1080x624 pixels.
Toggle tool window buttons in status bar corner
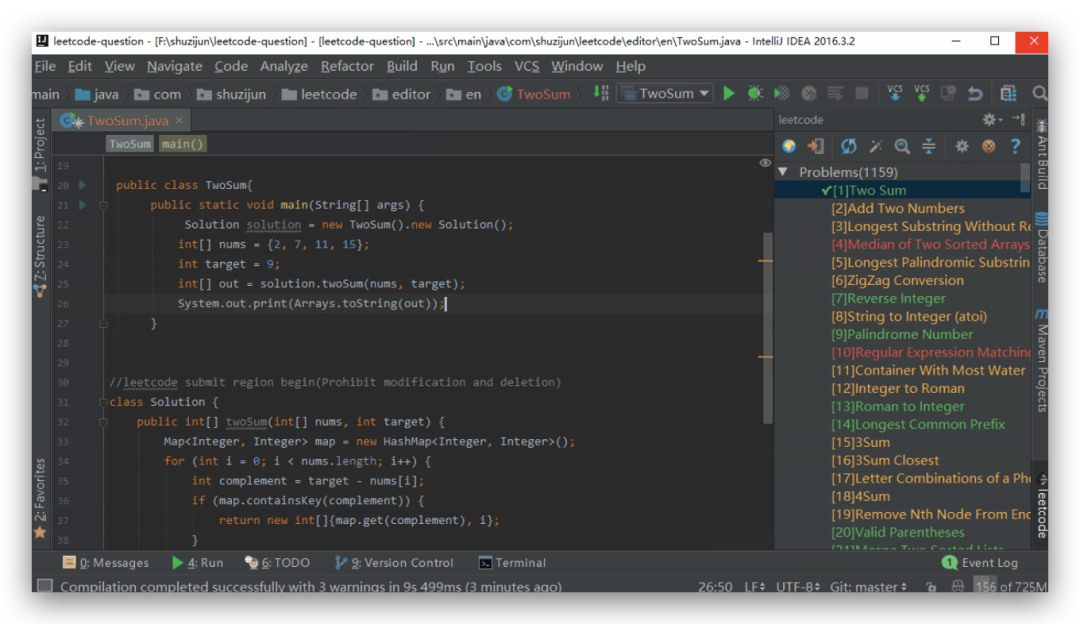45,586
